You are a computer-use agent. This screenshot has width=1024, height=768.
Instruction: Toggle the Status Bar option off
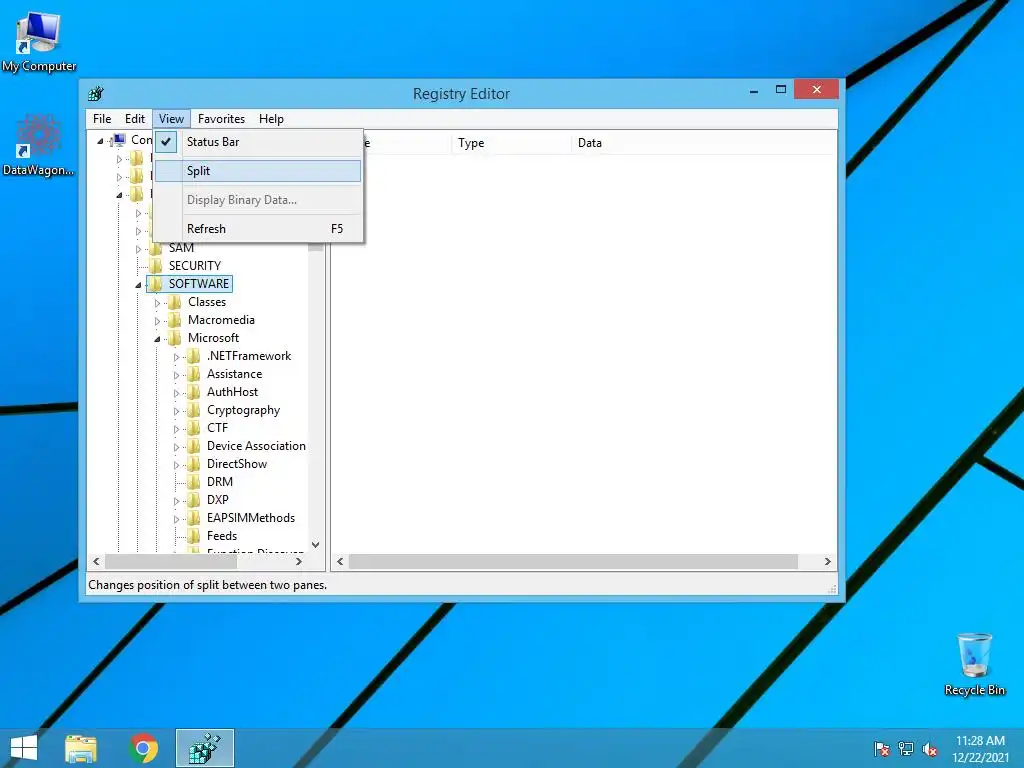point(258,142)
